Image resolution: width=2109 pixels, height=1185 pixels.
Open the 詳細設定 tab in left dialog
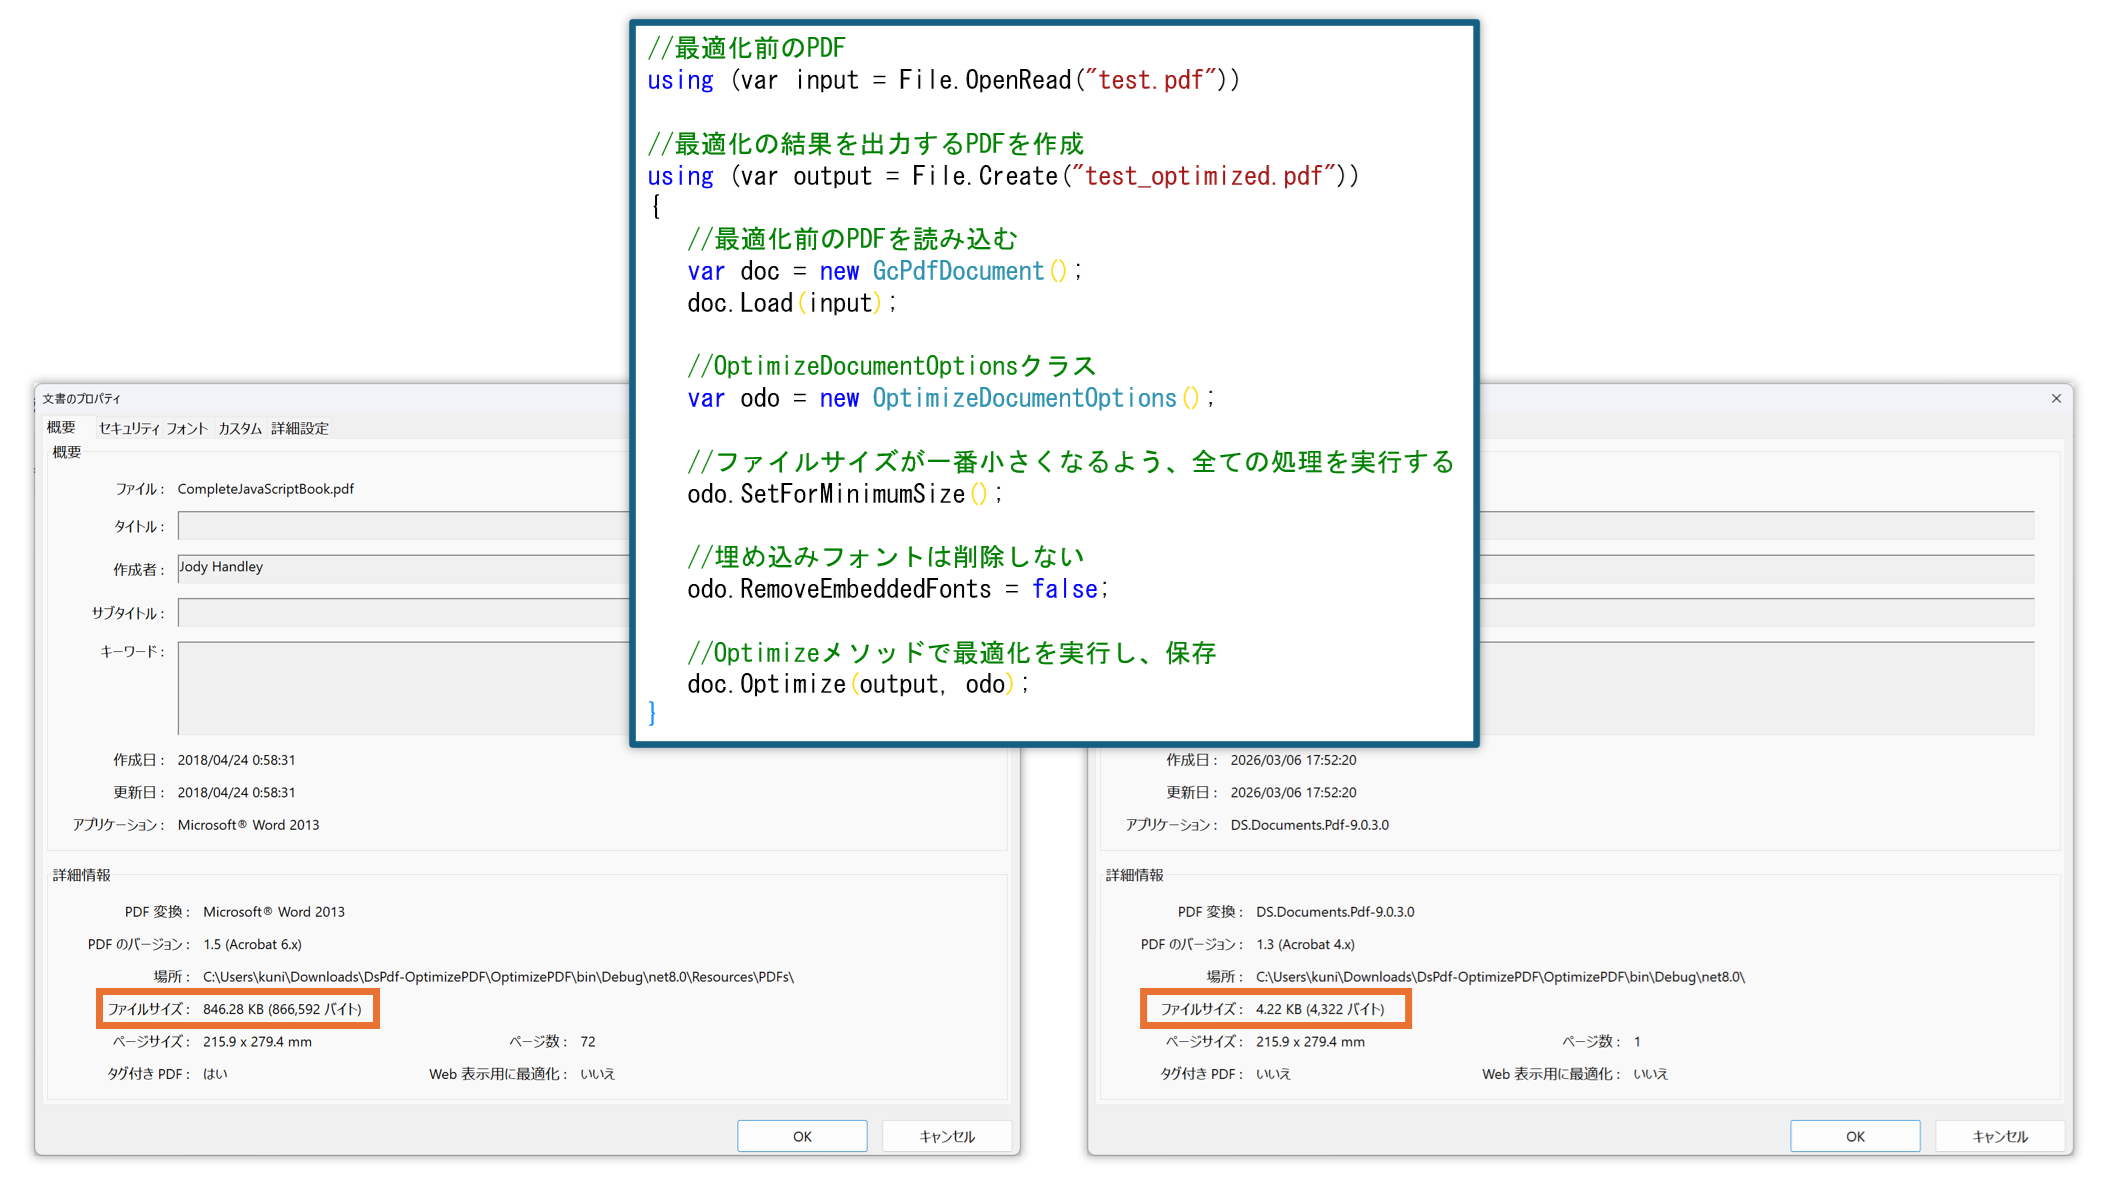(x=300, y=428)
